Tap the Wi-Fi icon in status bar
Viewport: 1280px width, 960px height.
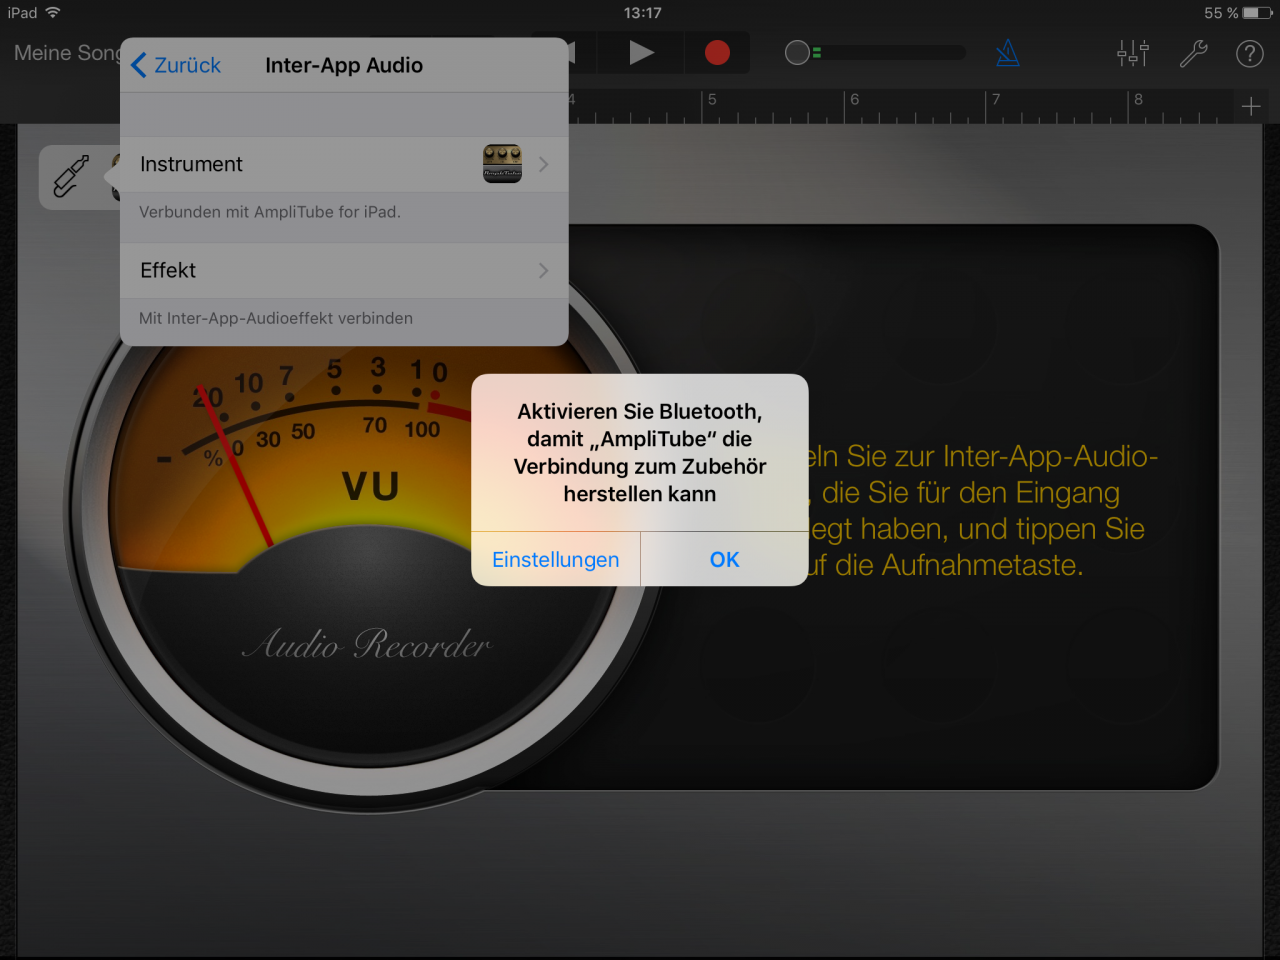point(53,13)
